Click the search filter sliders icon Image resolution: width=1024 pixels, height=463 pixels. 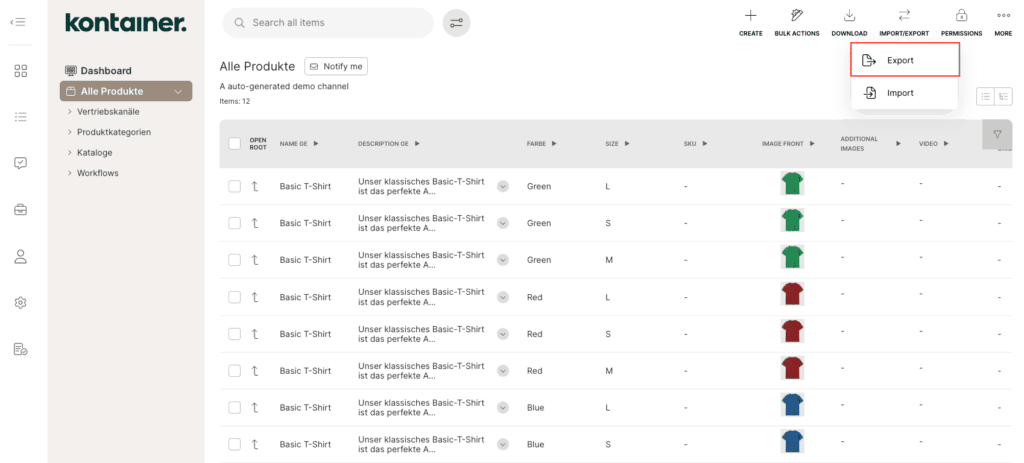[456, 23]
